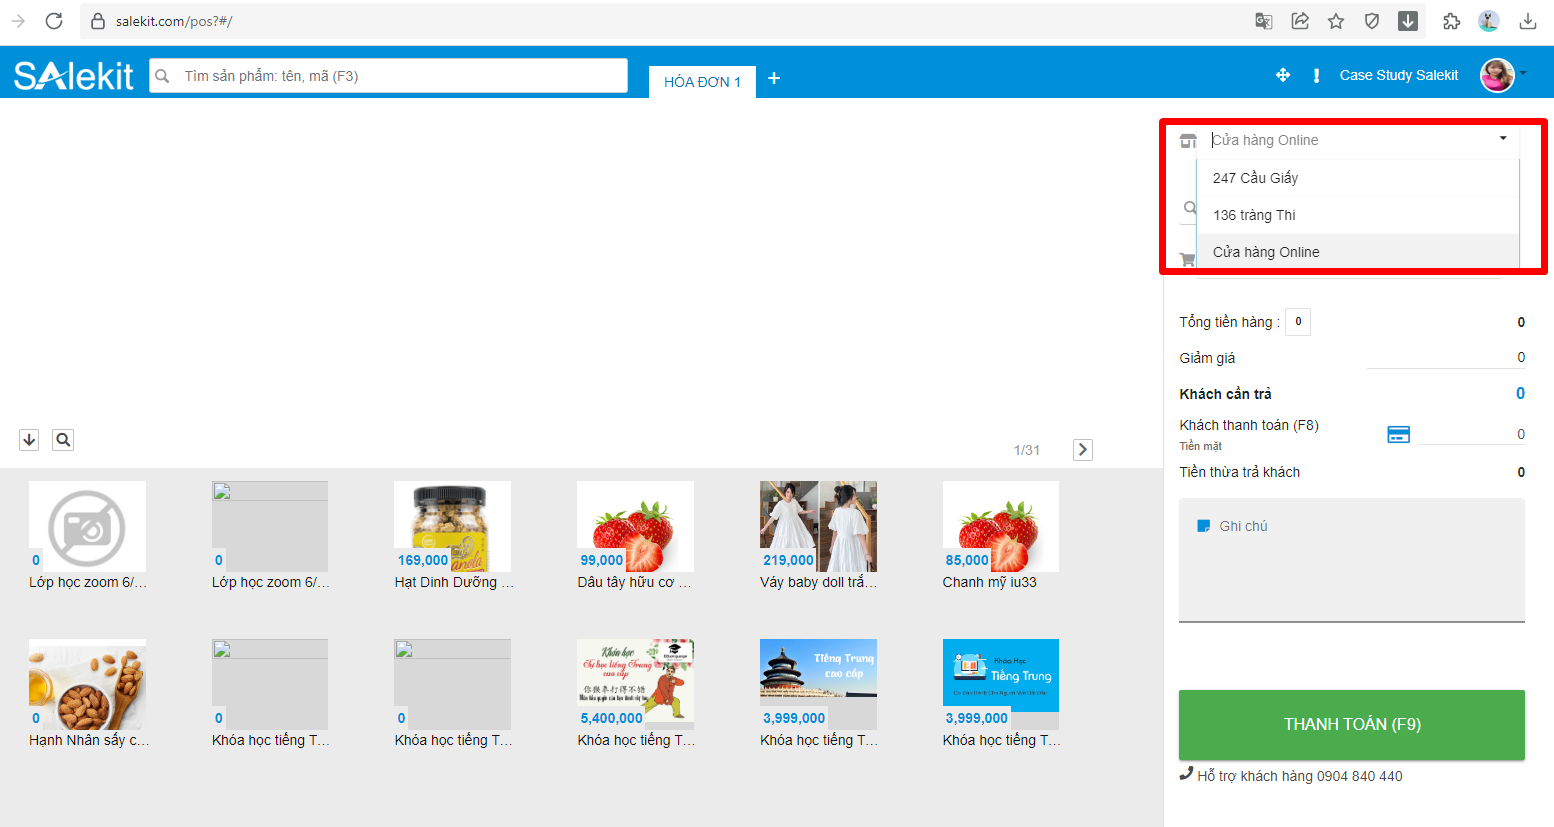
Task: Click Case Study Salekit account link
Action: [x=1398, y=75]
